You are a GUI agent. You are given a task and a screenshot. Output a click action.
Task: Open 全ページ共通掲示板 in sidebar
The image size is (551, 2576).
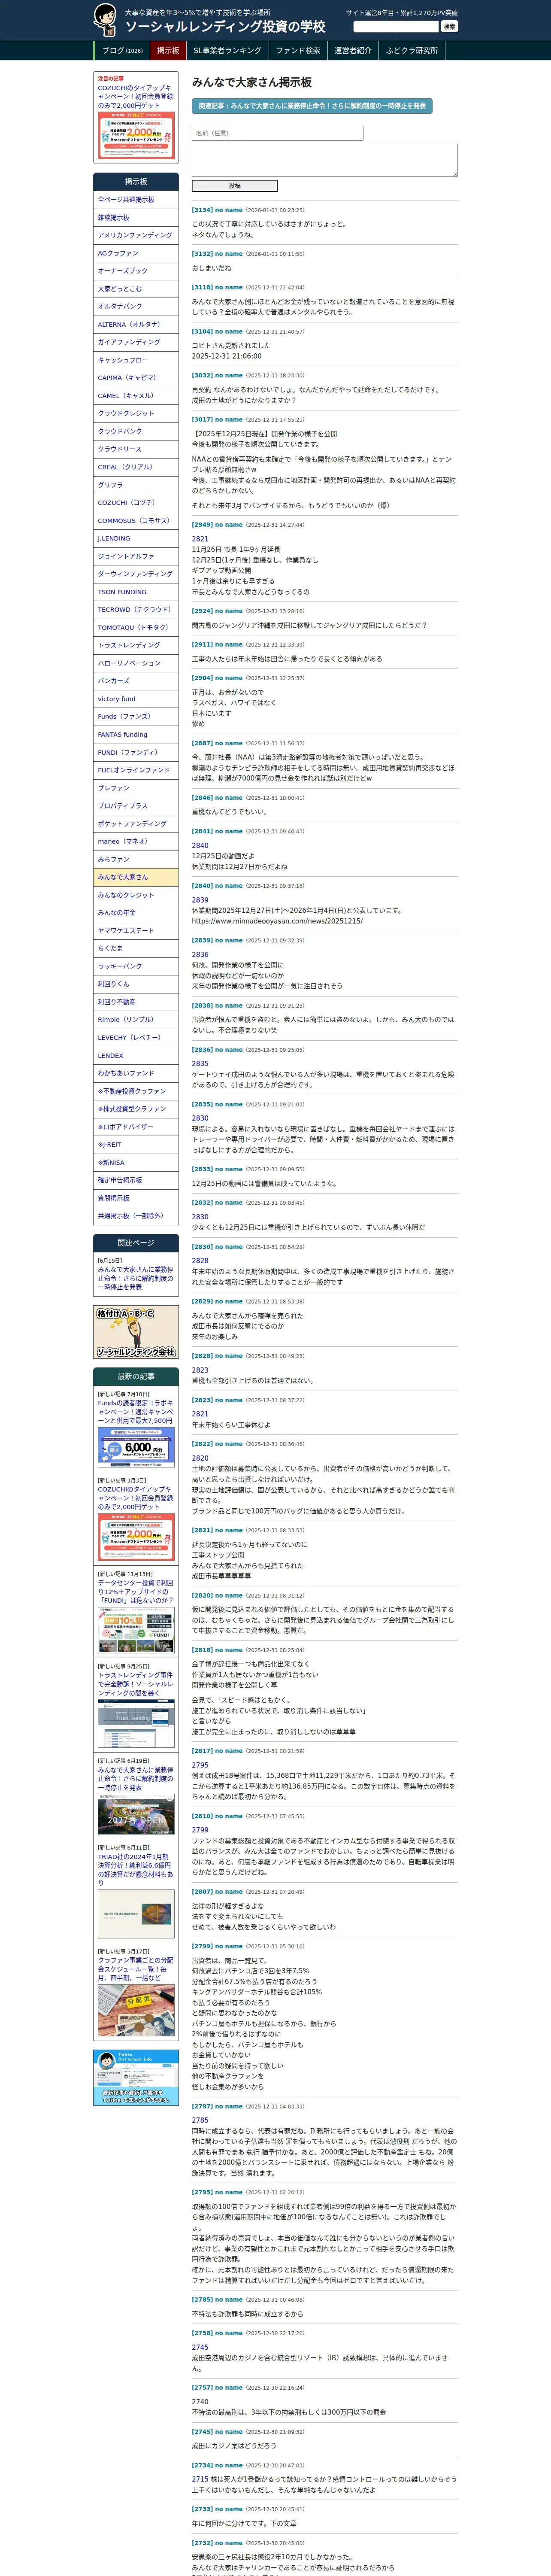tap(136, 200)
